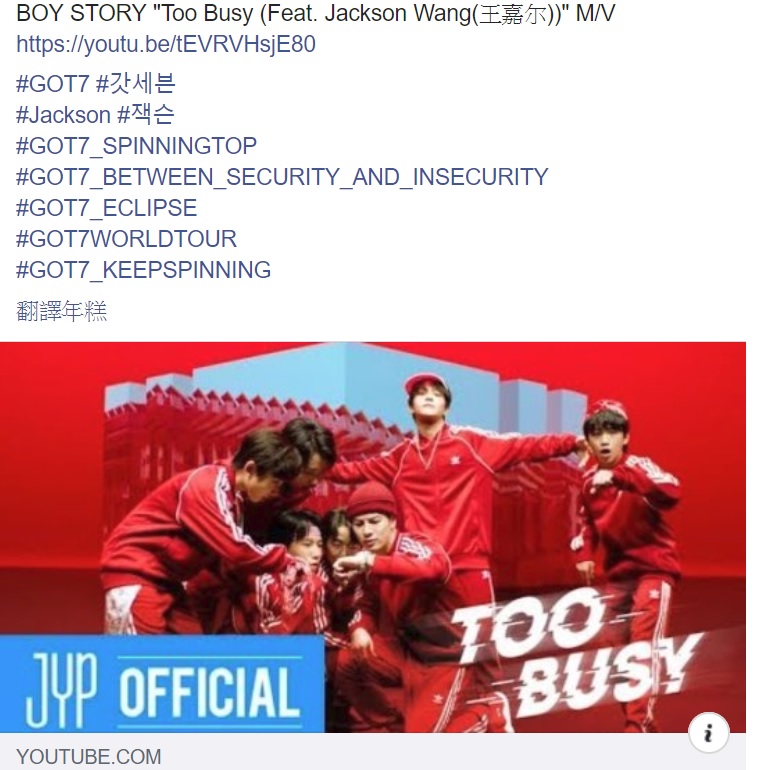This screenshot has height=770, width=767.
Task: Click the info icon on video preview
Action: coord(708,733)
